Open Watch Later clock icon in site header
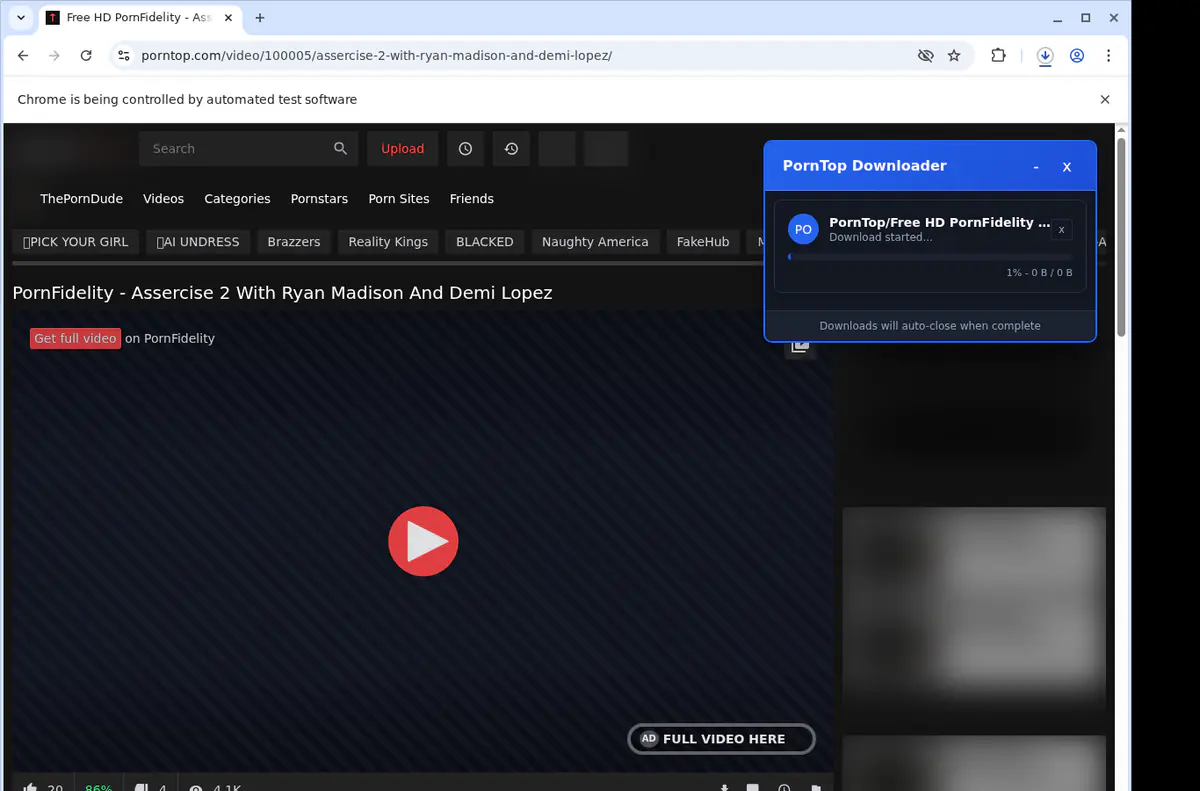This screenshot has width=1200, height=791. 465,148
